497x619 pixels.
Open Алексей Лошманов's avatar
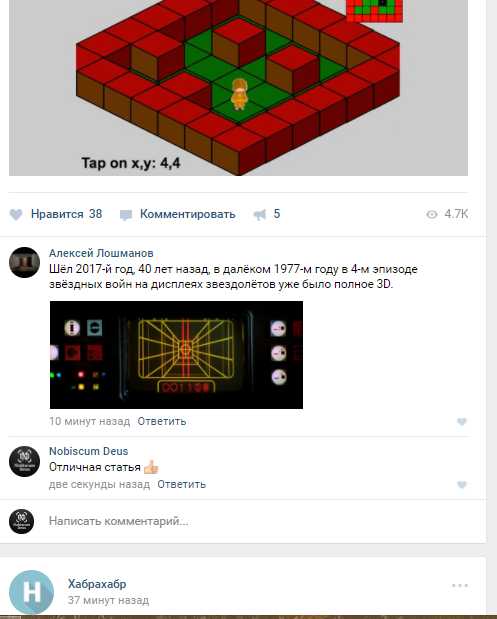pos(24,263)
